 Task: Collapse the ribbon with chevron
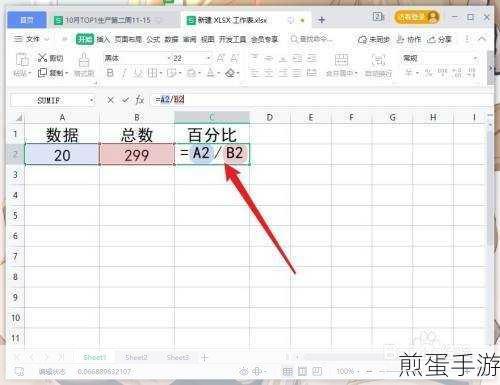(482, 39)
